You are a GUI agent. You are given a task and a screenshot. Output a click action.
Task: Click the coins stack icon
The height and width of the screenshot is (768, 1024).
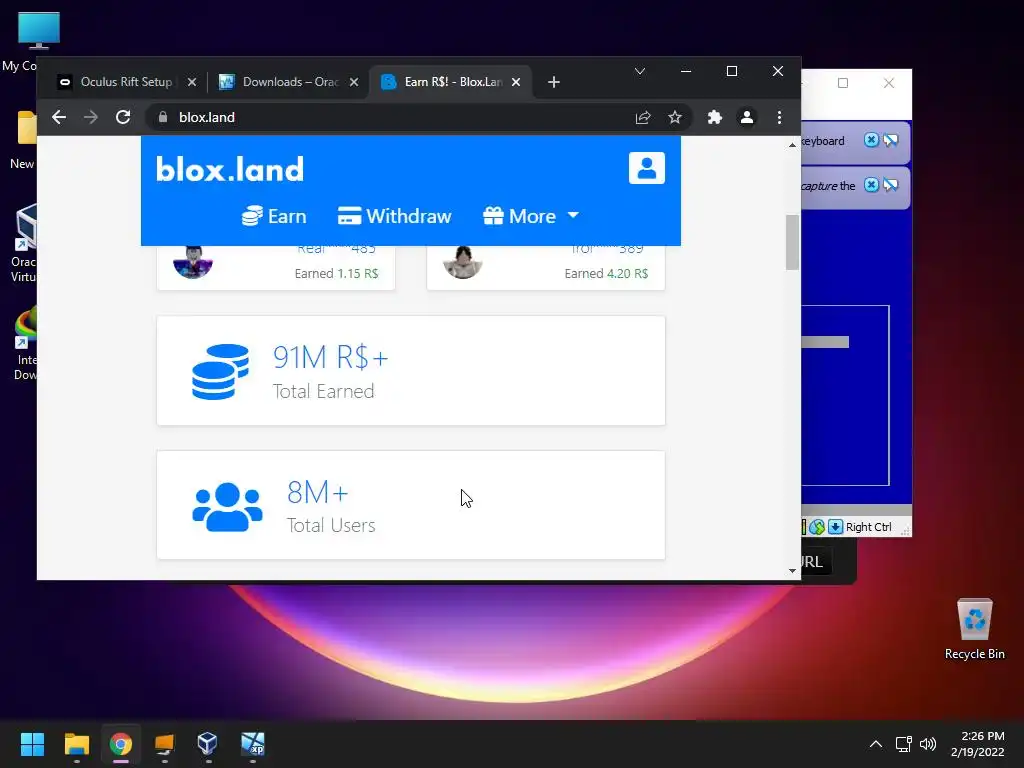pyautogui.click(x=220, y=371)
